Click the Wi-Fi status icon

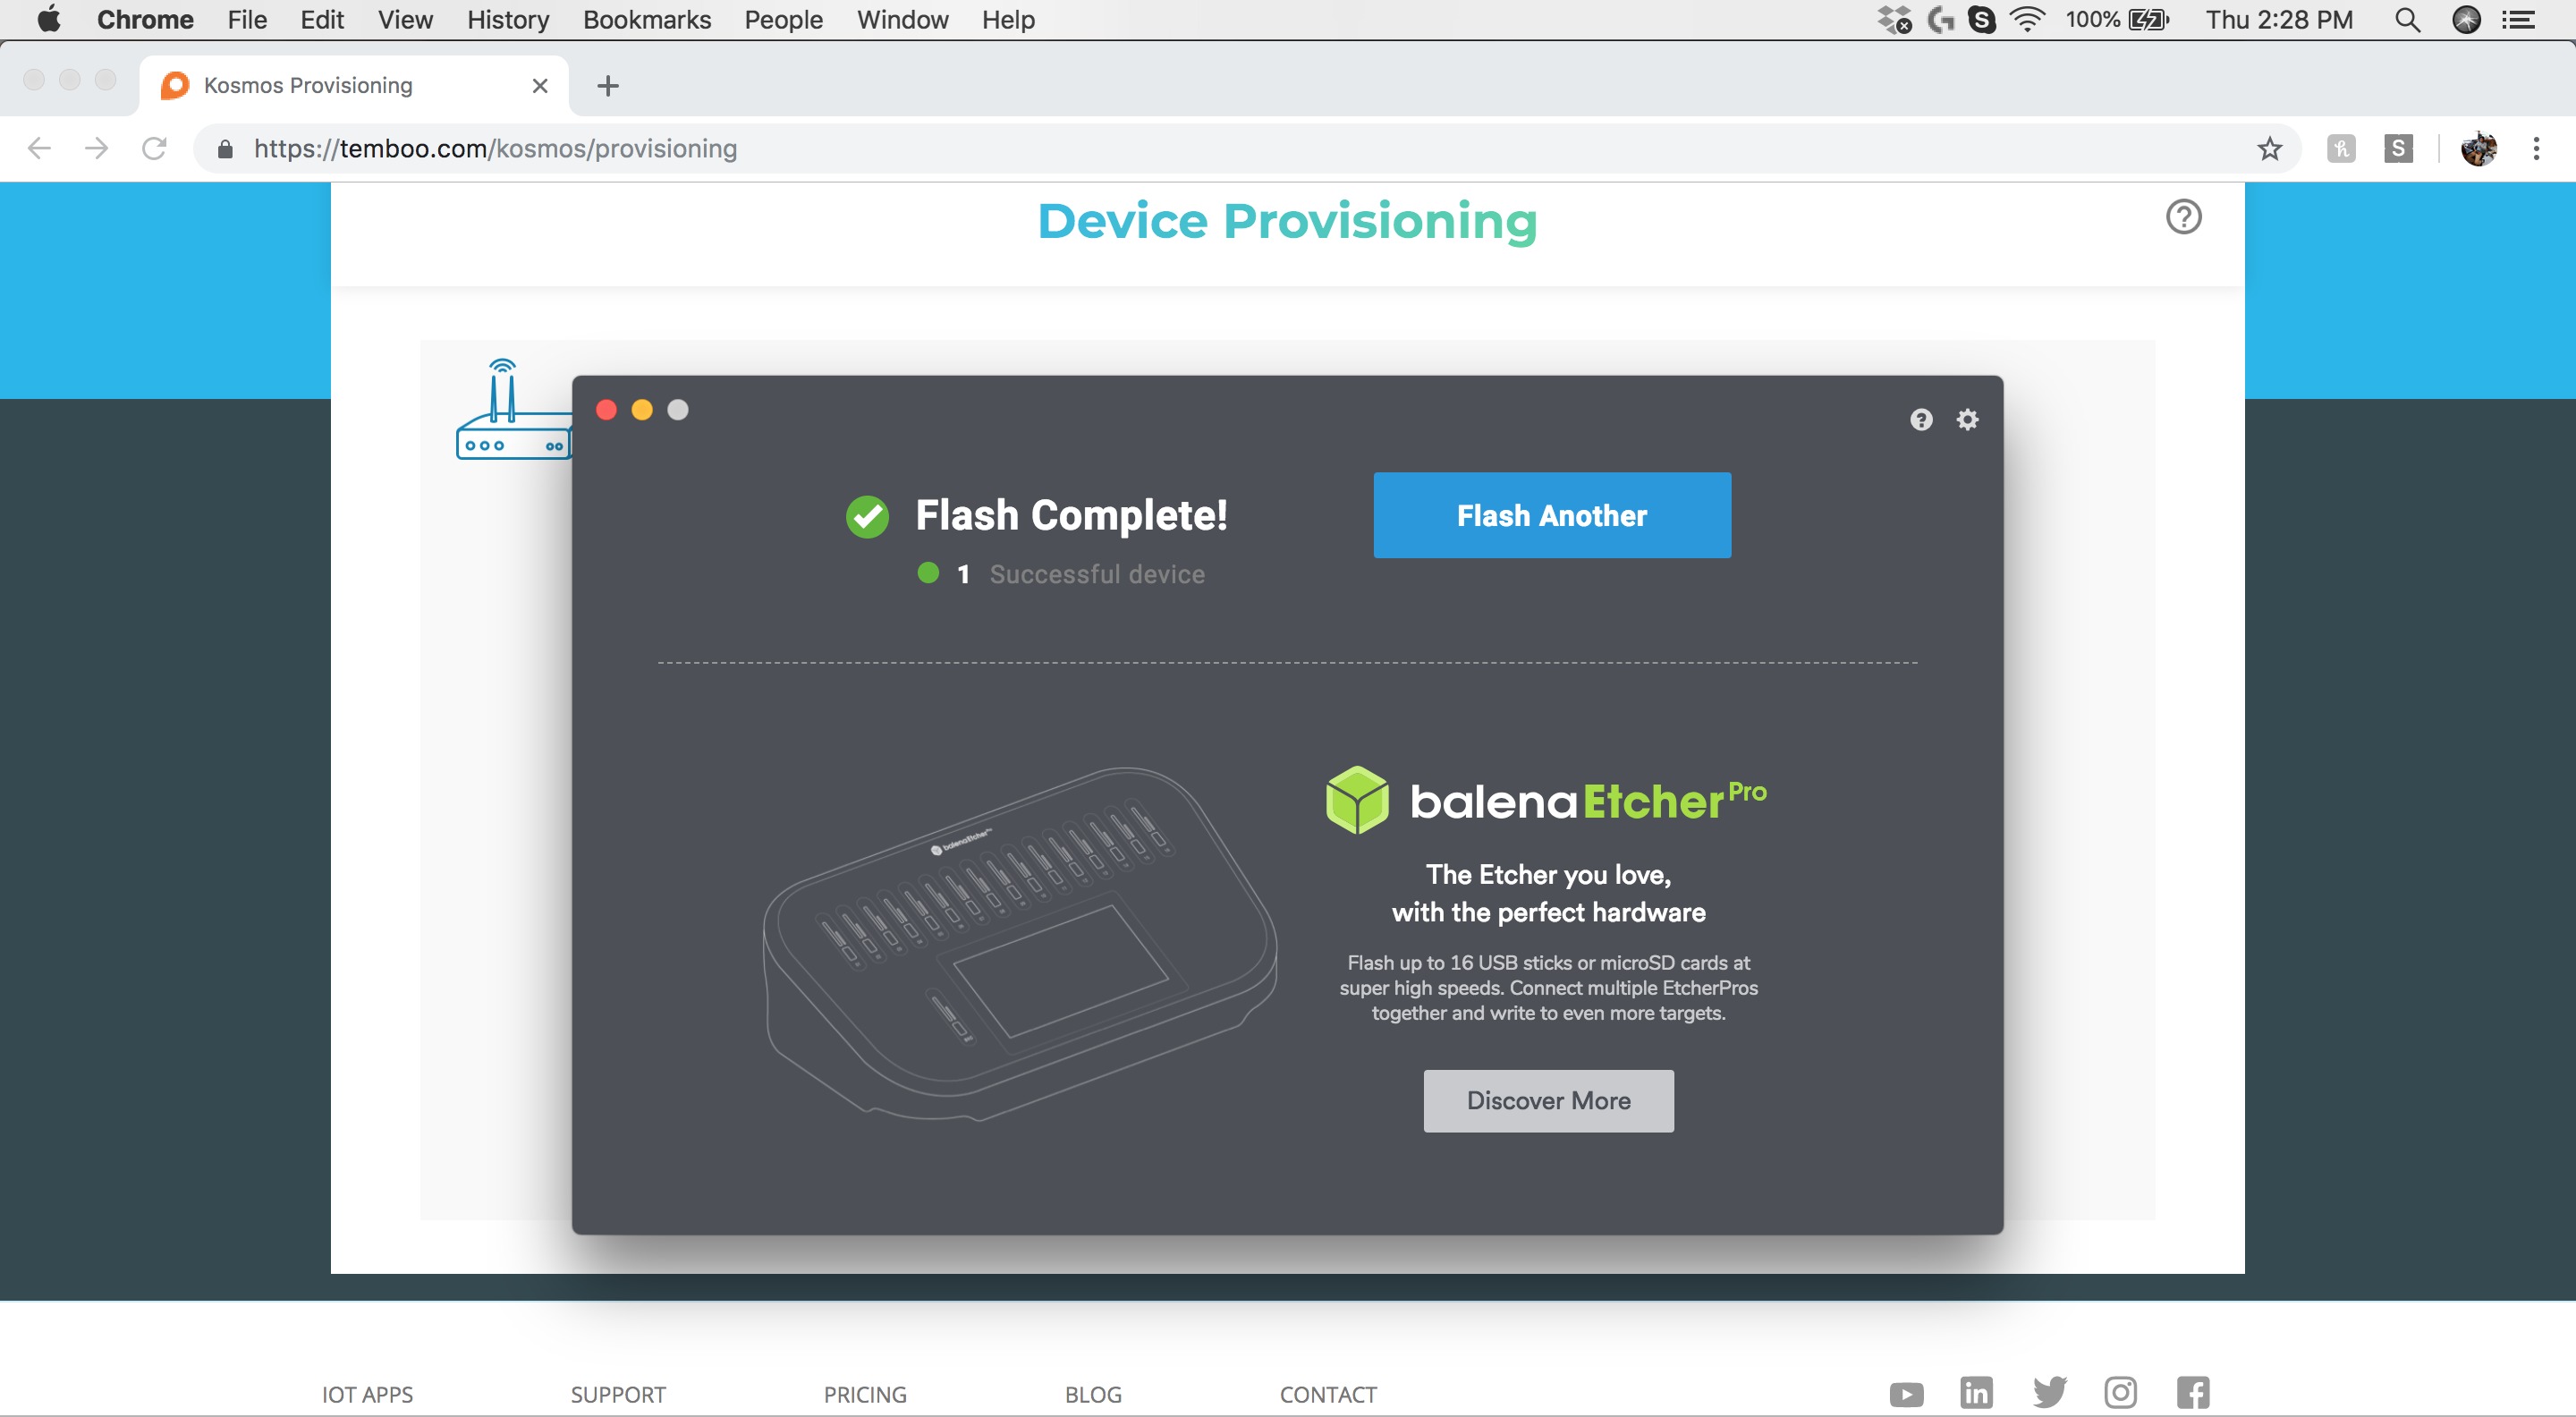pos(2027,20)
